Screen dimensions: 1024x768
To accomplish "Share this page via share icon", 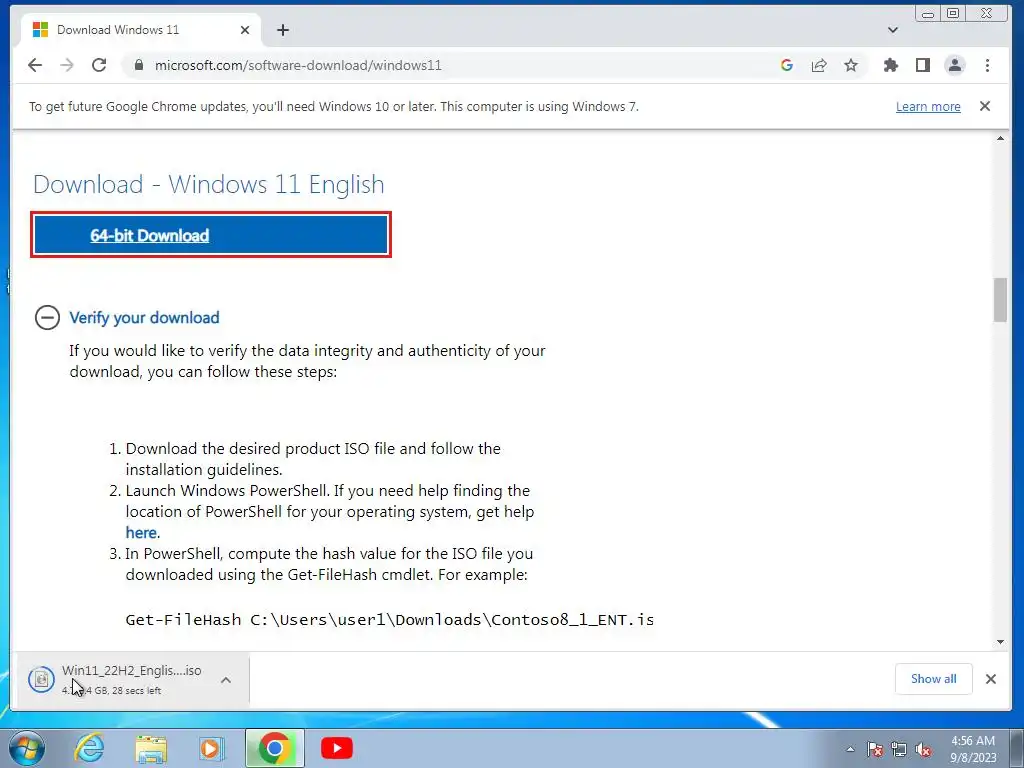I will (x=819, y=65).
